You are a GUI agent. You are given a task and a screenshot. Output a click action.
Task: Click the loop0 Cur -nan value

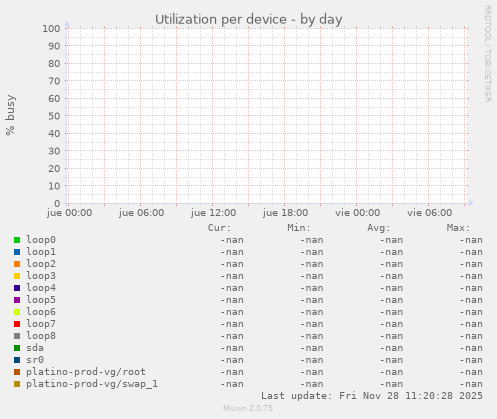point(232,240)
